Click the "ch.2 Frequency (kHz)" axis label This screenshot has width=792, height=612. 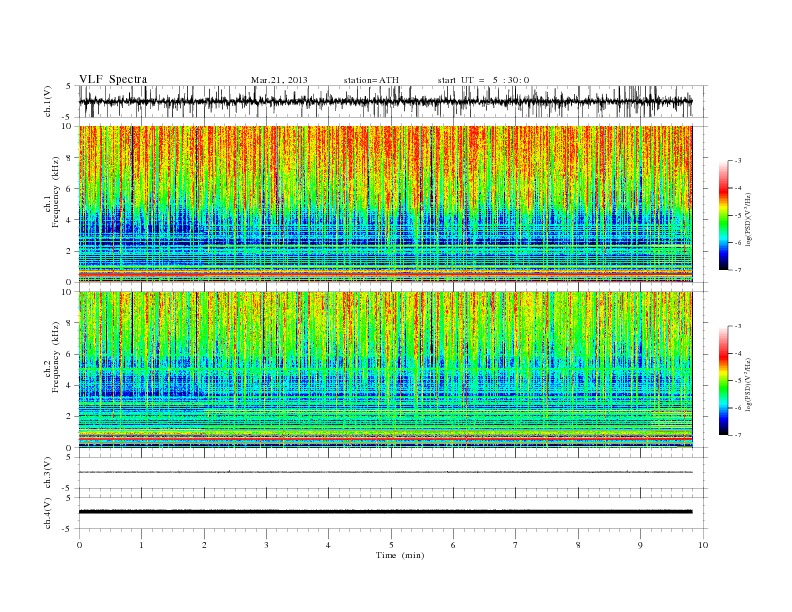(52, 356)
